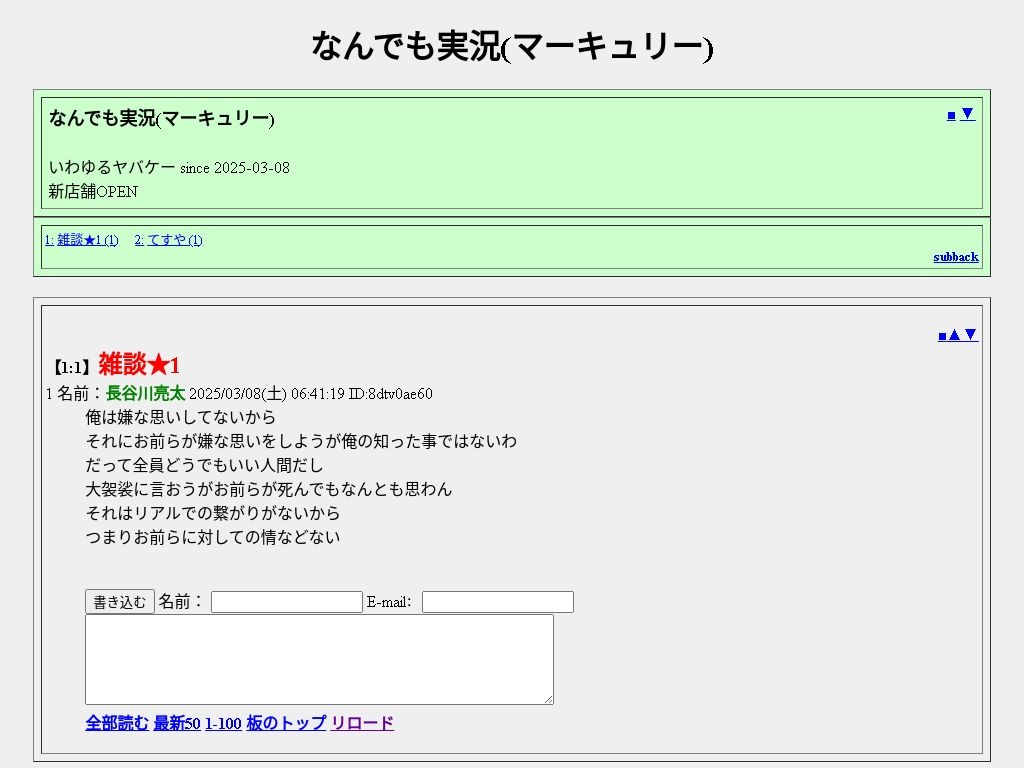Viewport: 1024px width, 768px height.
Task: Click the "1:" number link in the thread list
Action: [x=49, y=240]
